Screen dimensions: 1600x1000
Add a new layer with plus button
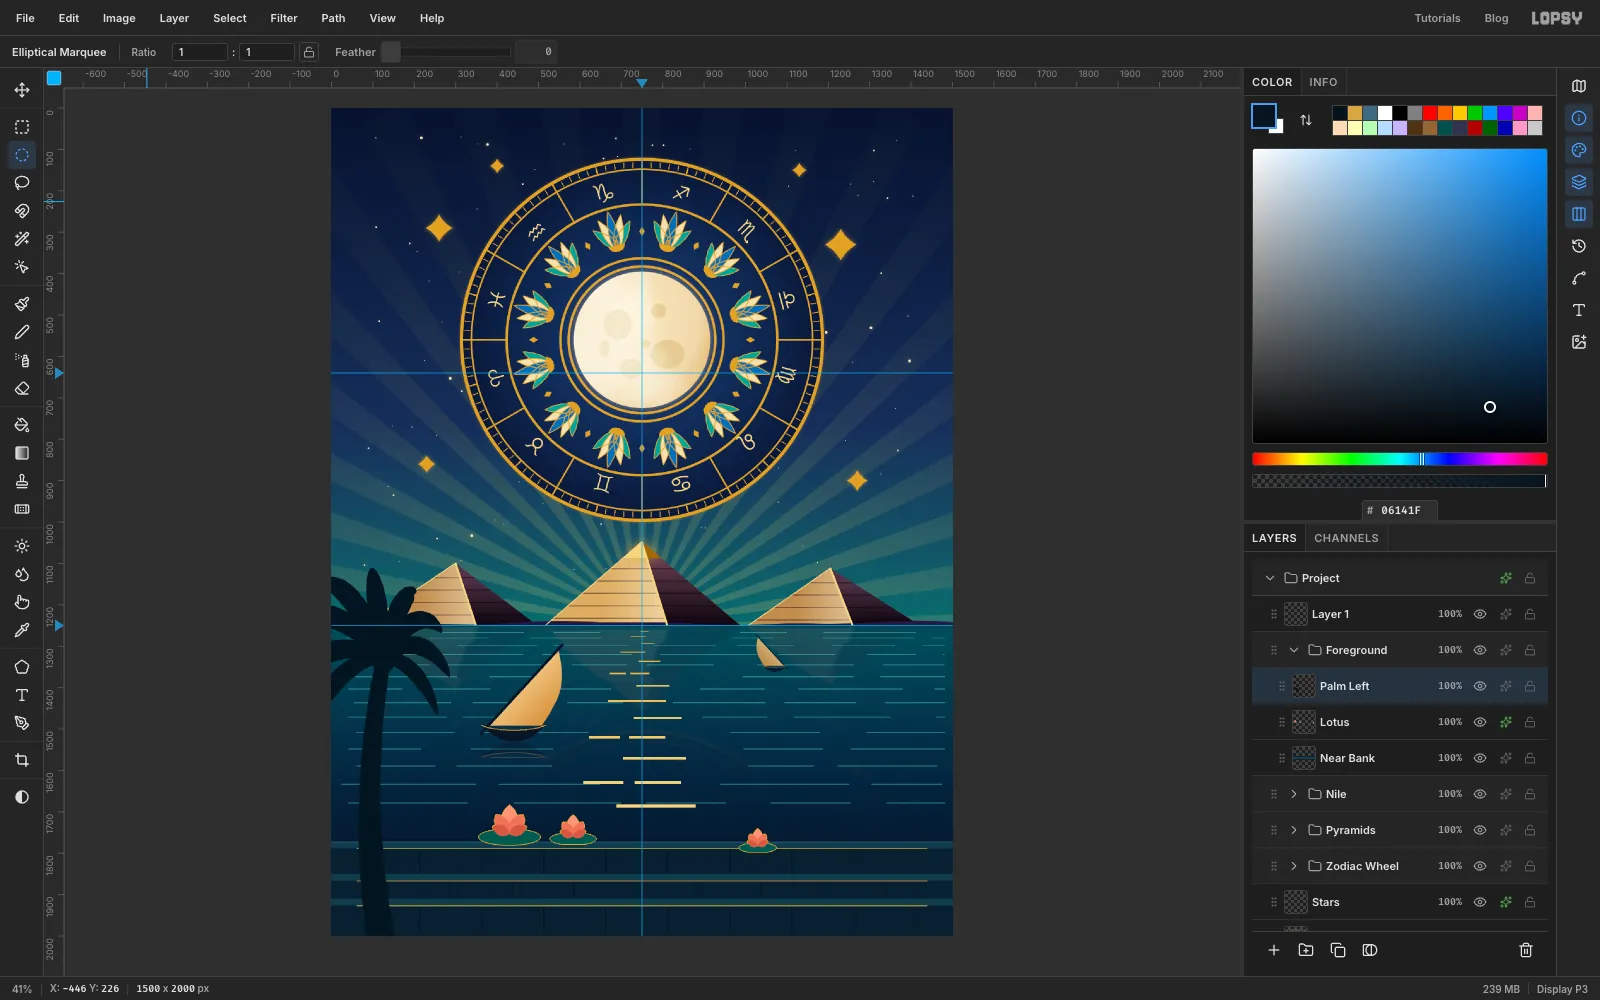point(1274,950)
